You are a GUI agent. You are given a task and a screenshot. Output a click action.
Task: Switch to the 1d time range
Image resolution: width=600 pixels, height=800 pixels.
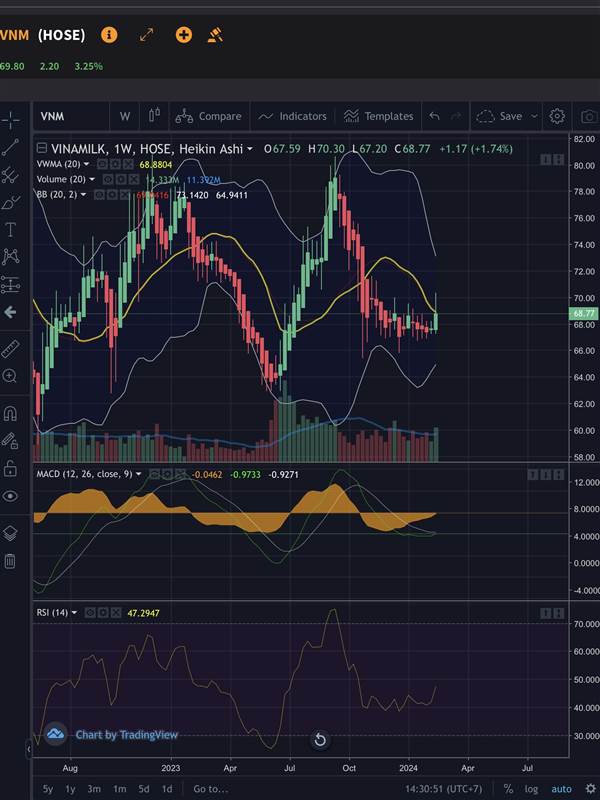[x=167, y=789]
